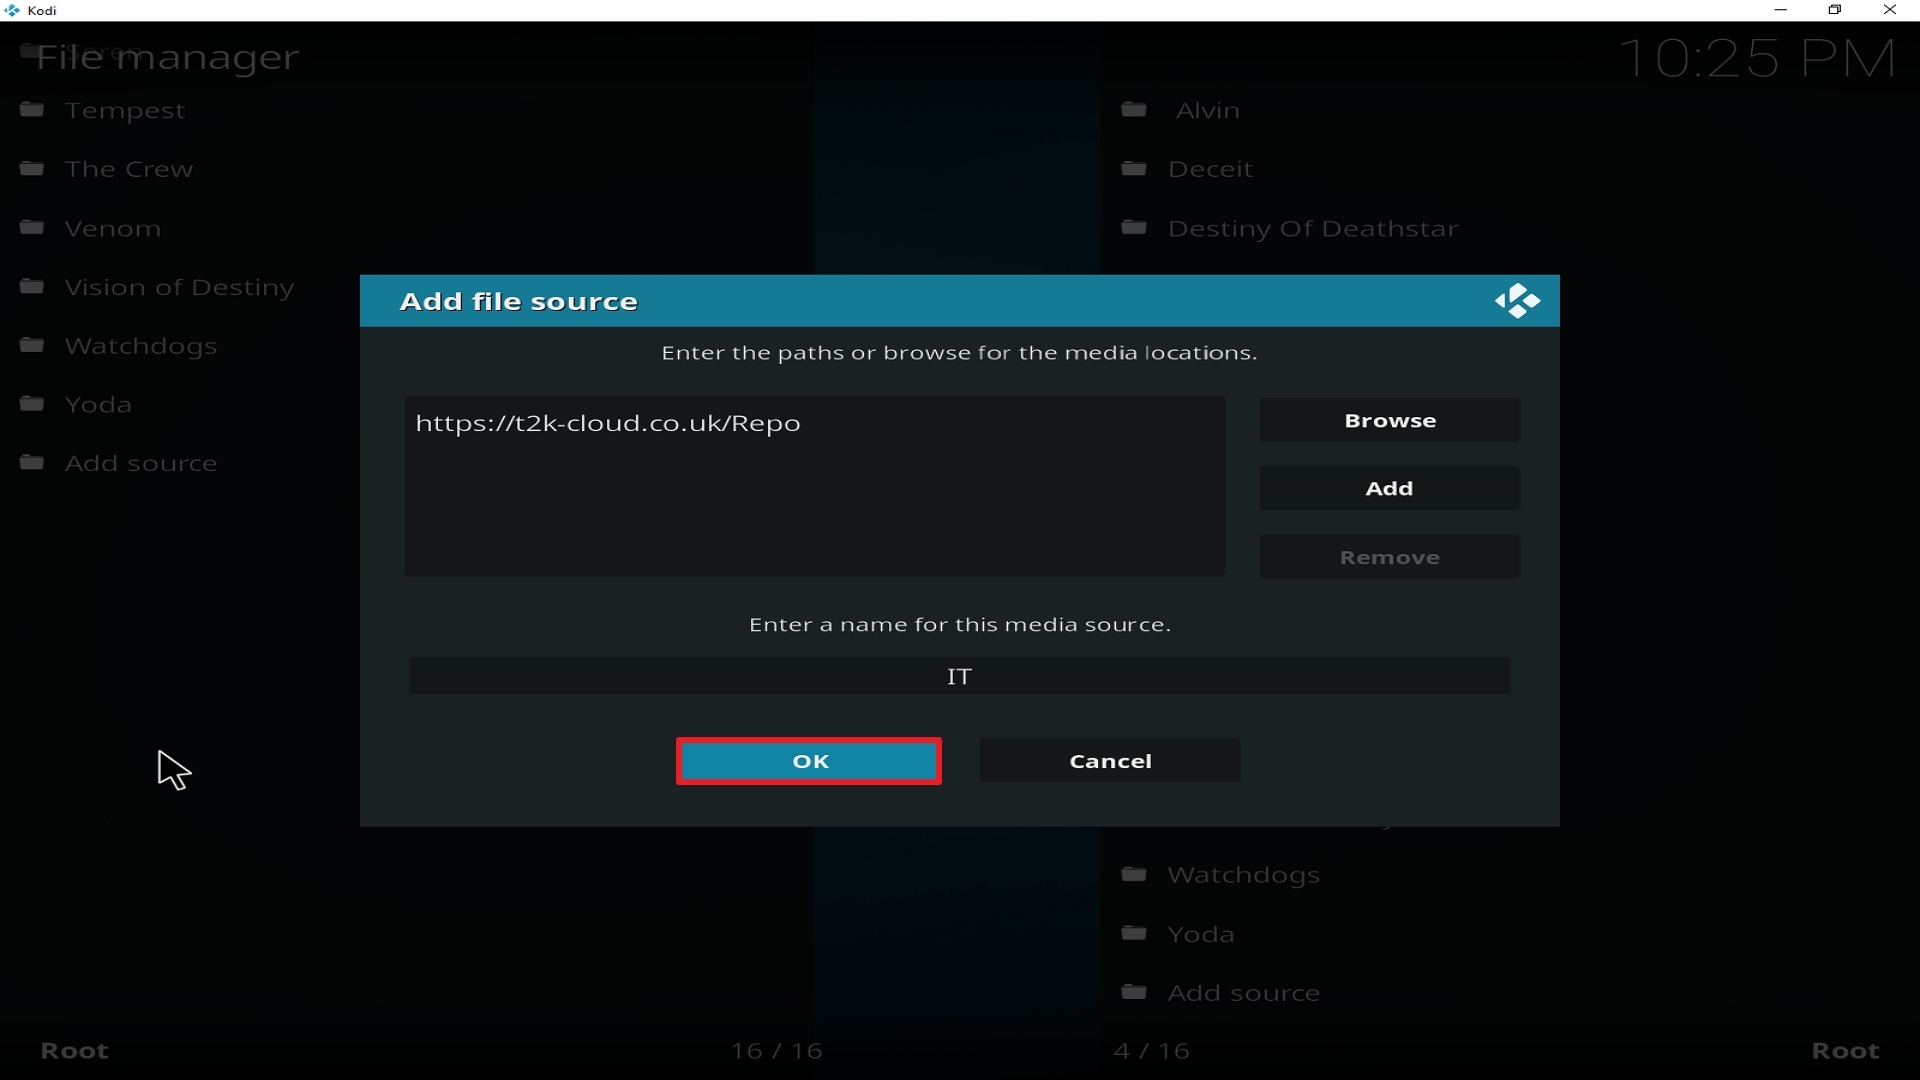Close the Kodi window
The height and width of the screenshot is (1080, 1920).
tap(1890, 10)
